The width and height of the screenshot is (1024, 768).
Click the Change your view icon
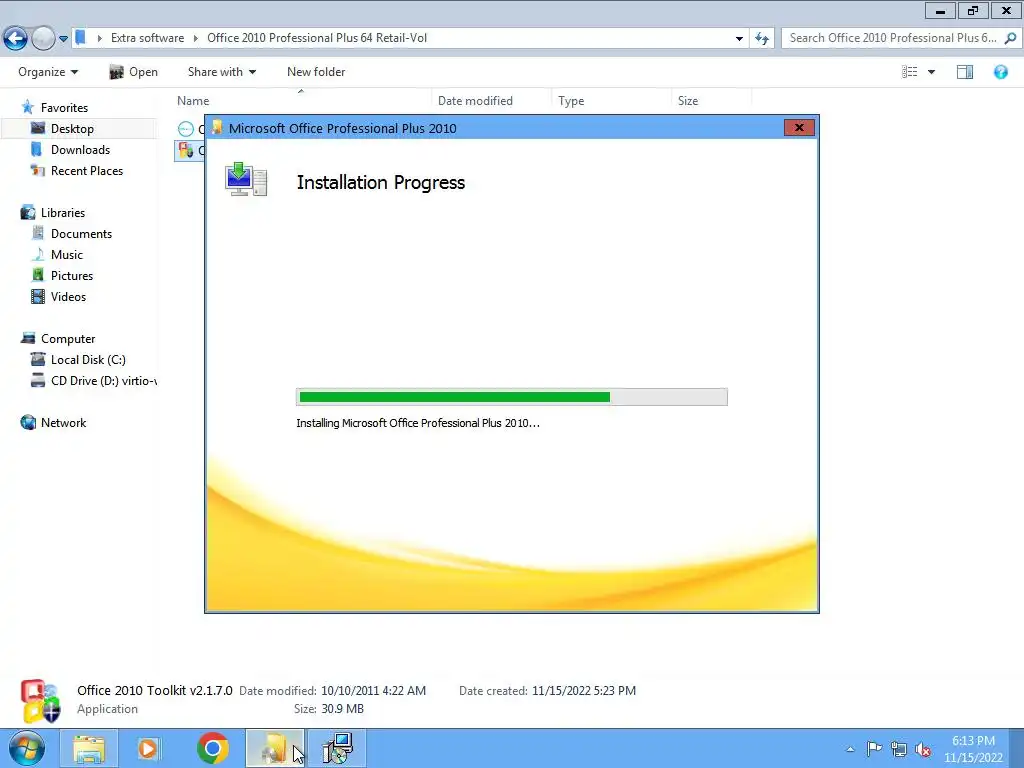point(910,72)
